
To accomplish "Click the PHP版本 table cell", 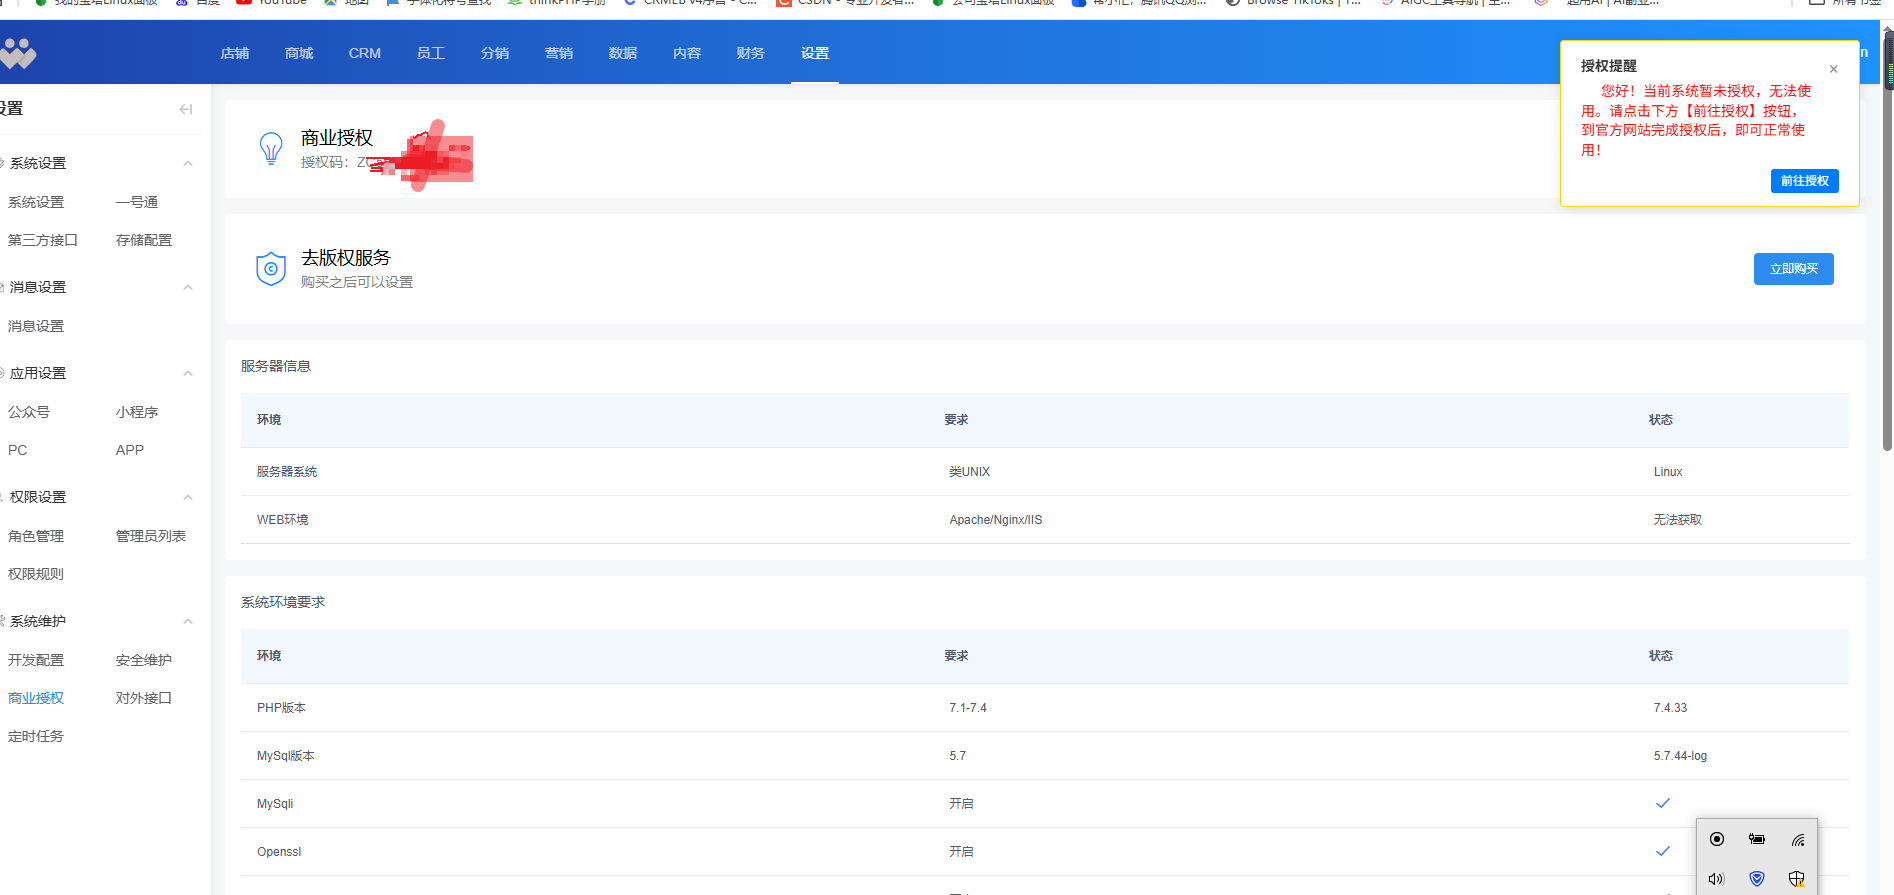I will (282, 708).
